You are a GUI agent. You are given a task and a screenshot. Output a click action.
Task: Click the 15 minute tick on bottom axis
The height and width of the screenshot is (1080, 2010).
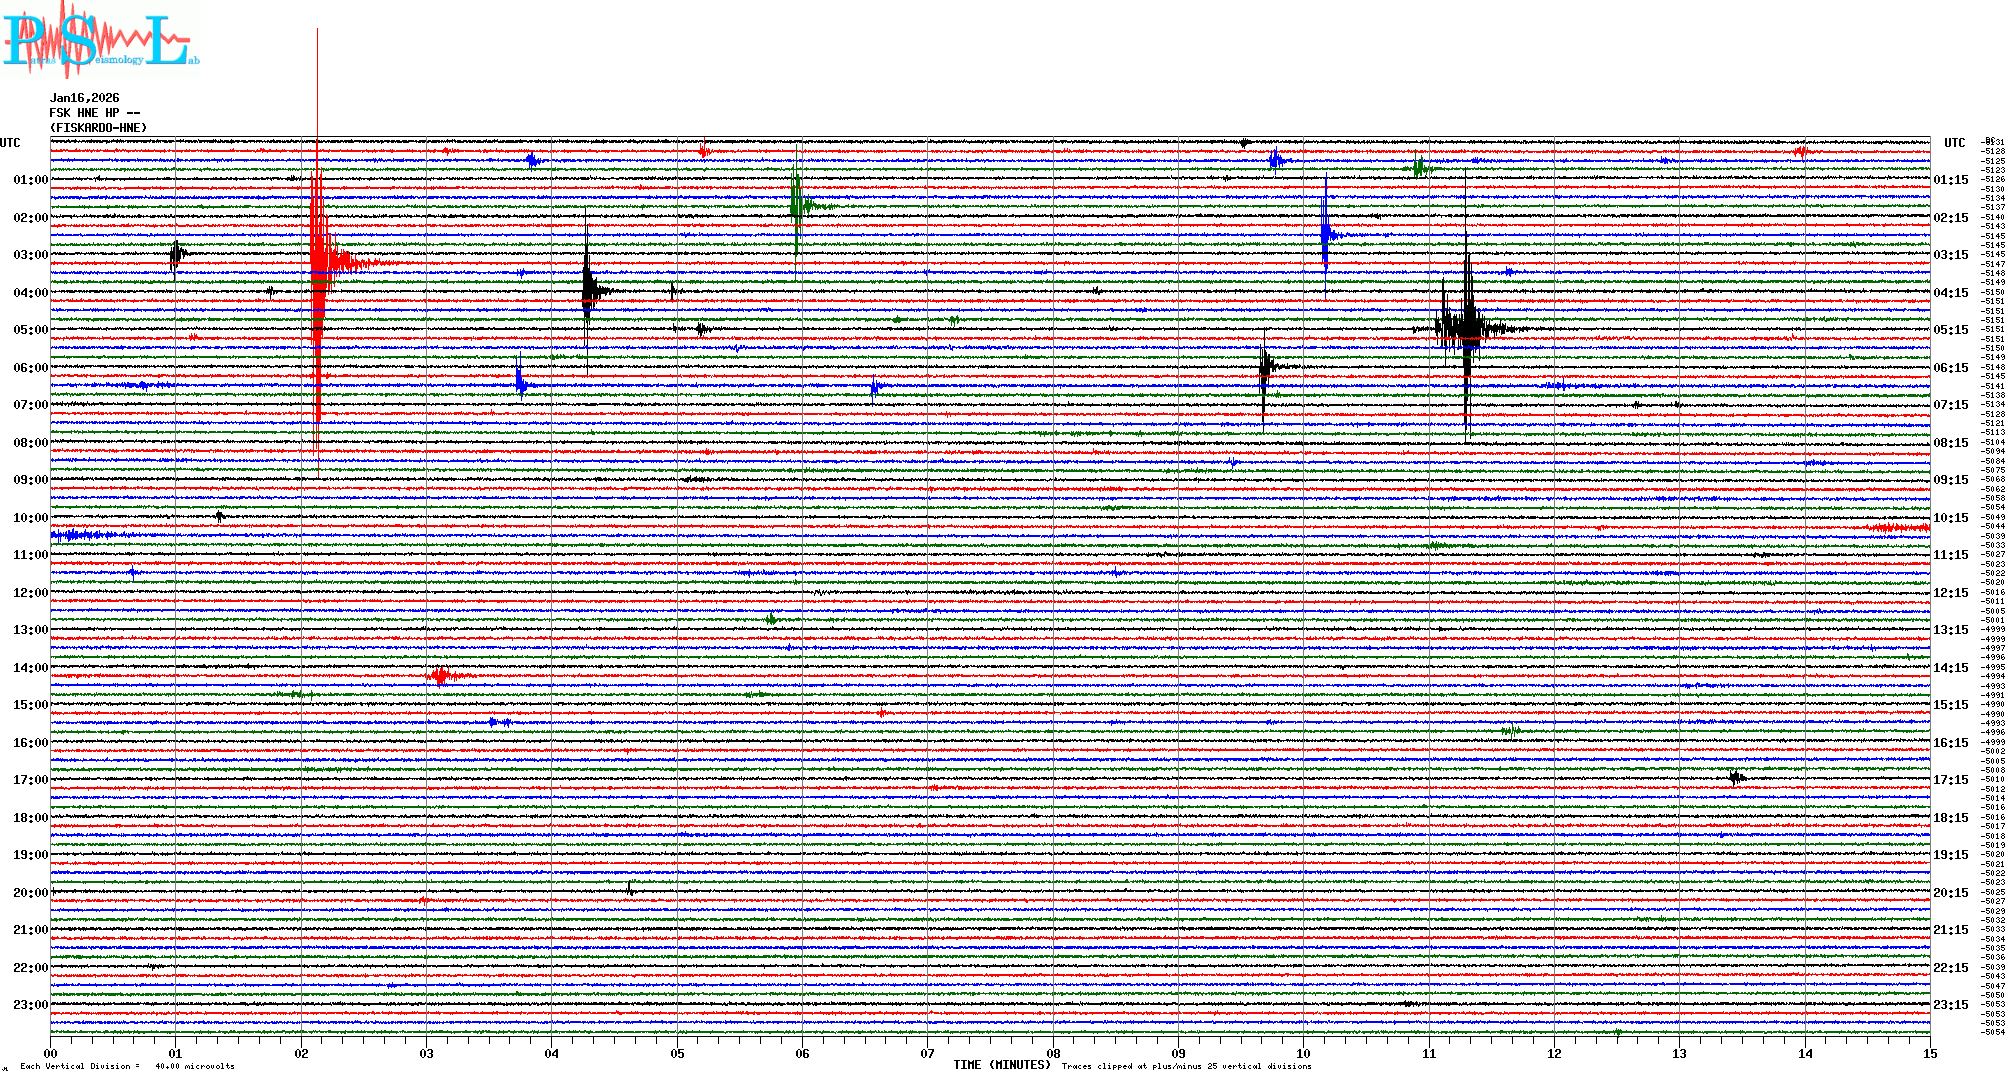pos(1929,1053)
